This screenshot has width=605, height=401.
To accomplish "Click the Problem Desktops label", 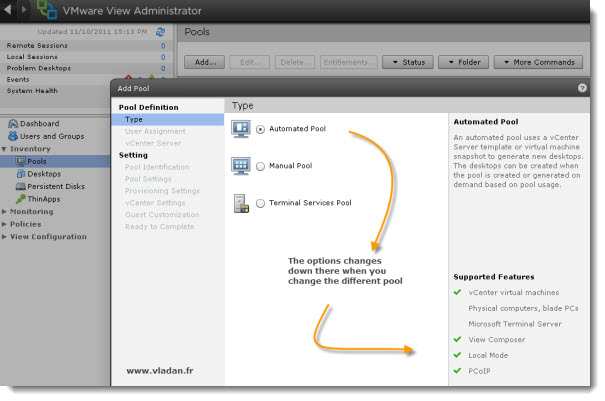I will (39, 68).
